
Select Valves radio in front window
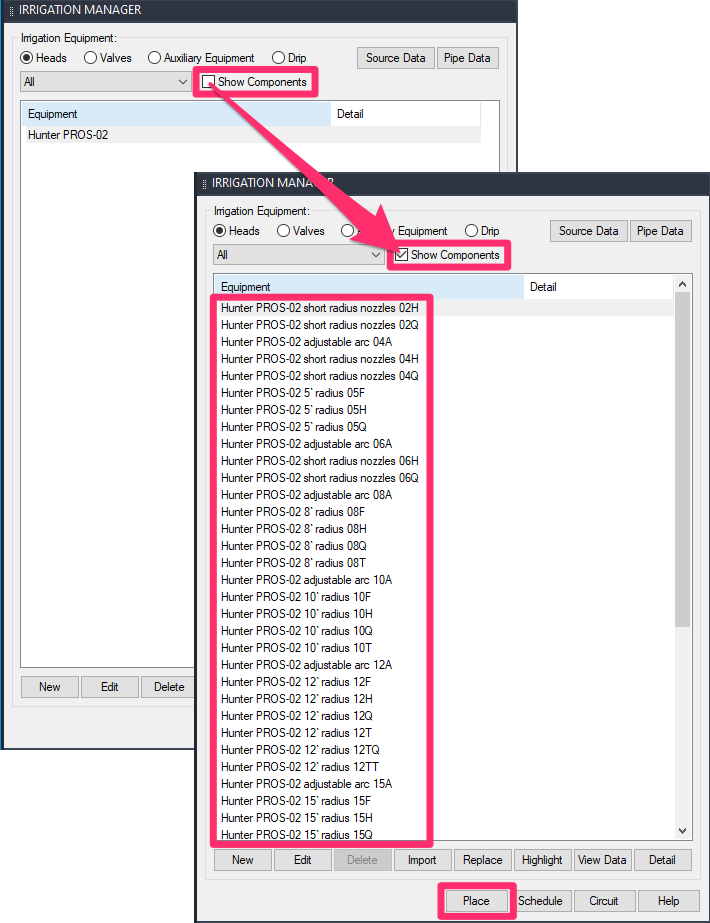click(x=283, y=231)
